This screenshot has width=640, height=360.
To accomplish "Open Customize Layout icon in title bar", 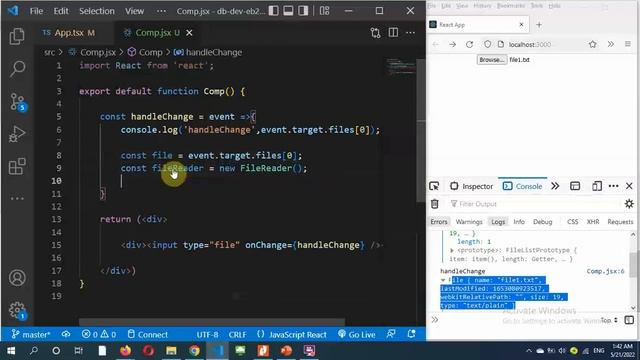I will [324, 11].
